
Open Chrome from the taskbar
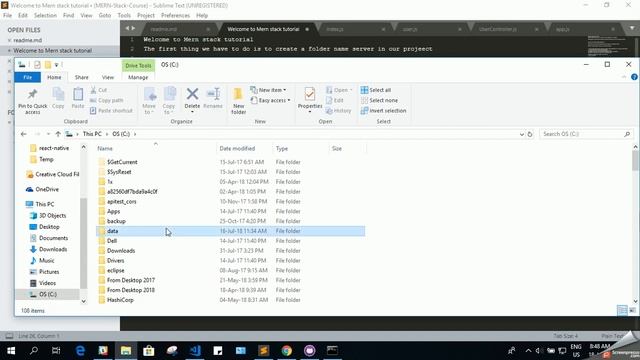(x=287, y=351)
